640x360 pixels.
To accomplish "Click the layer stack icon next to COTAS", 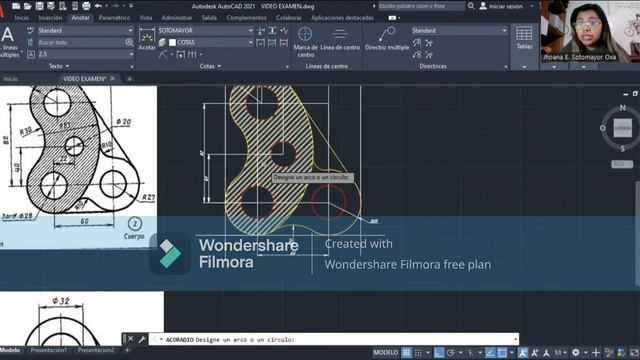I will coord(162,42).
